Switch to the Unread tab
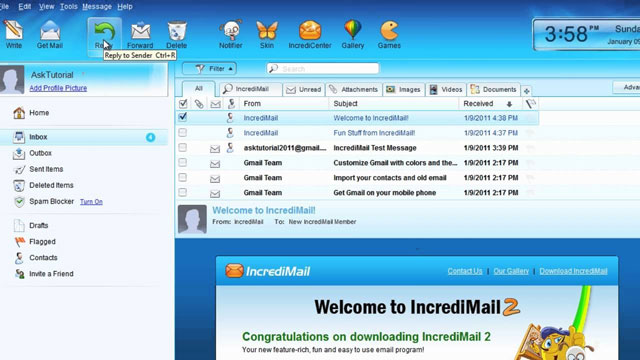This screenshot has height=360, width=640. coord(304,89)
